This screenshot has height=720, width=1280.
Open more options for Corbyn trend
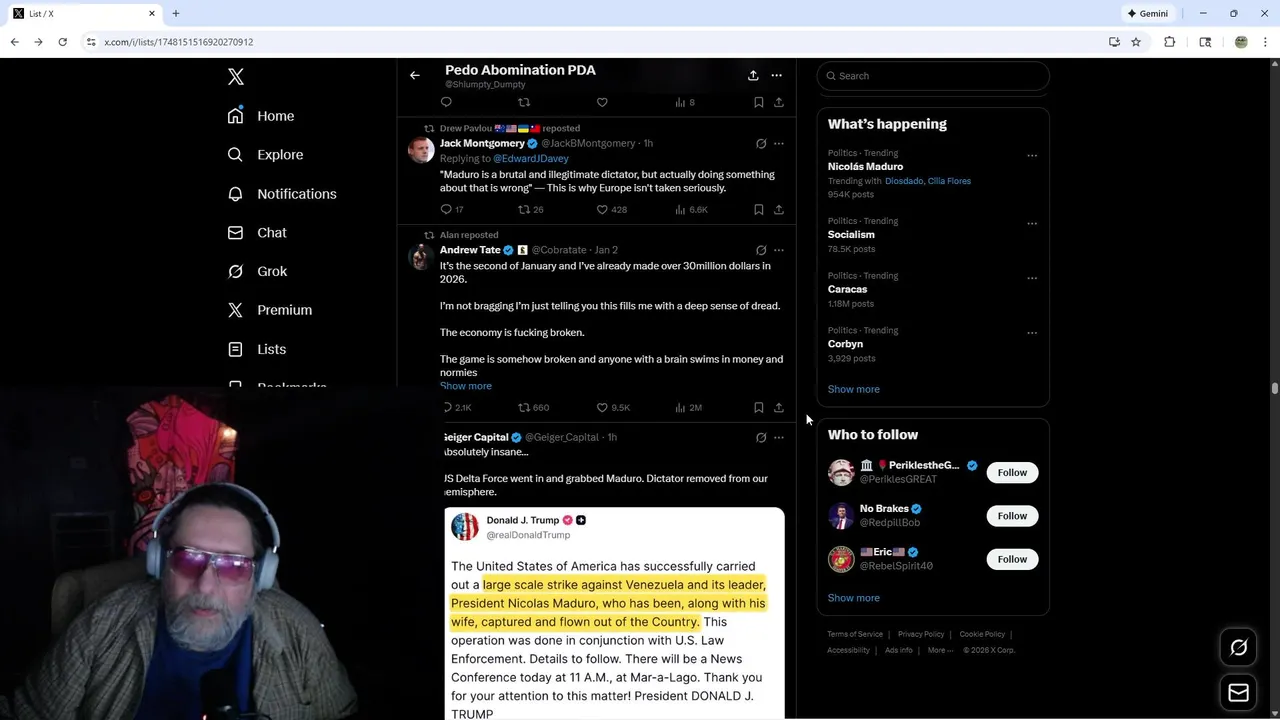coord(1032,333)
